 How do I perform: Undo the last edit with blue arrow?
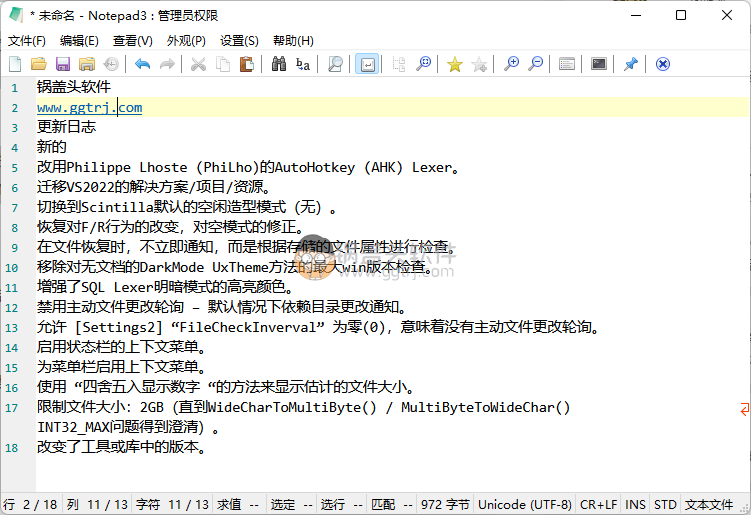(142, 64)
